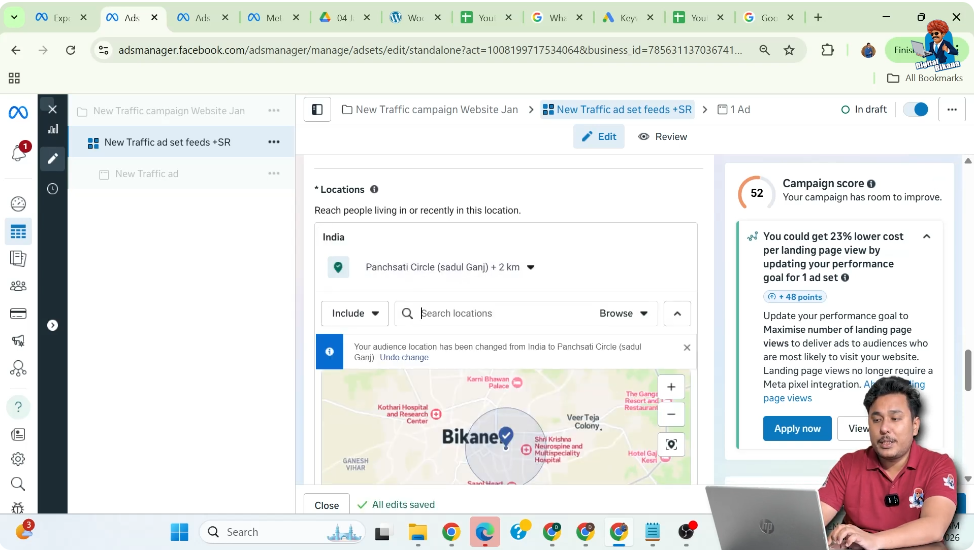Viewport: 974px width, 551px height.
Task: Click the map drop-pin target button
Action: coord(671,444)
